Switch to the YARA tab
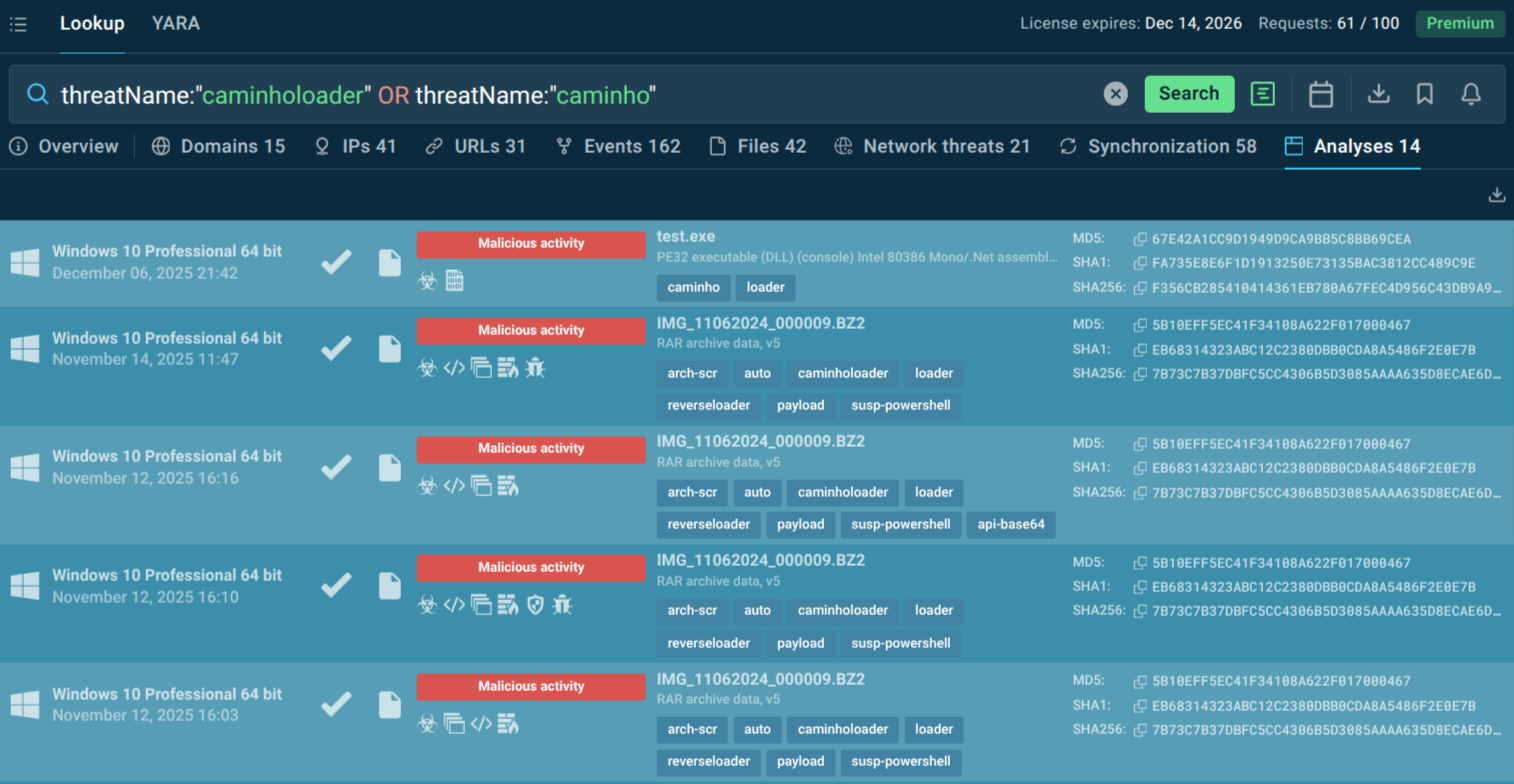The height and width of the screenshot is (784, 1514). [x=175, y=22]
